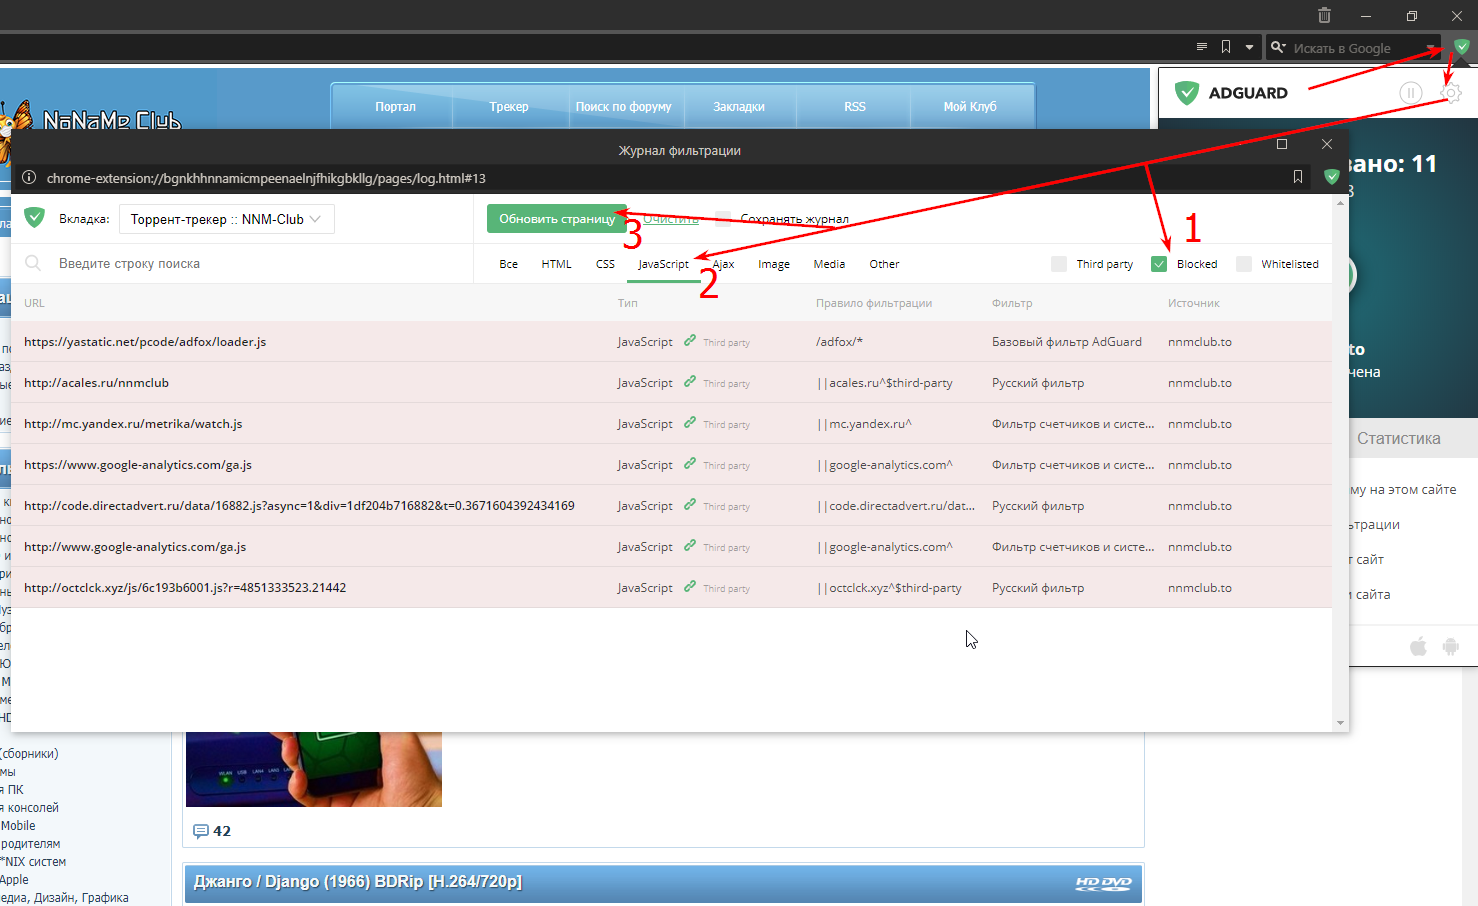The width and height of the screenshot is (1478, 906).
Task: Open comments via the speech bubble icon showing 42
Action: (x=203, y=830)
